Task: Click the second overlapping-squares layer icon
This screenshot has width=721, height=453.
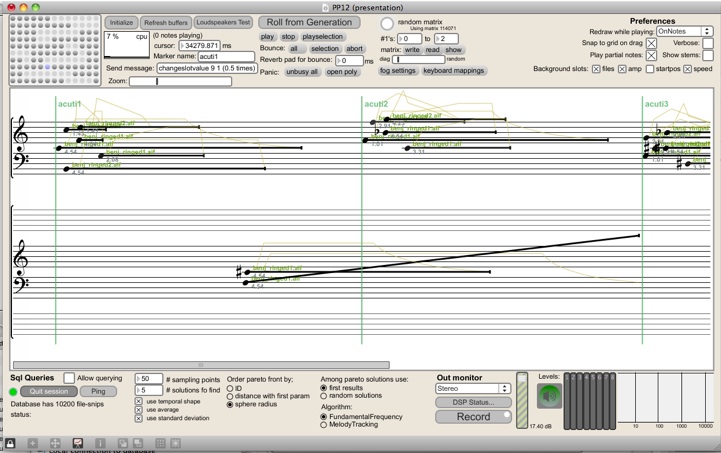Action: point(137,443)
